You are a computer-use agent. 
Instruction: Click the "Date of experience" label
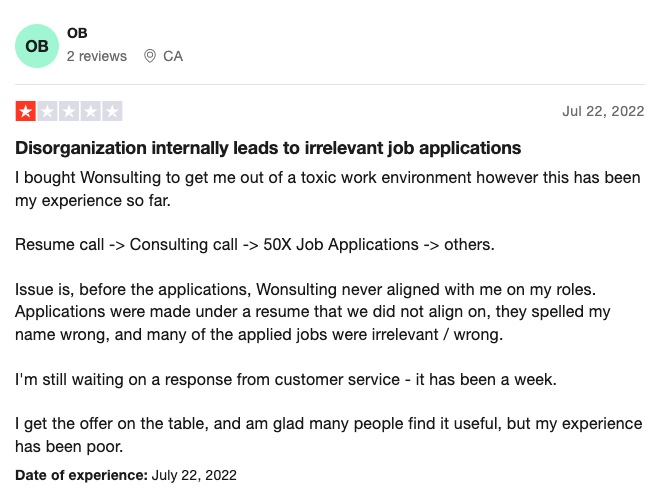pos(82,475)
